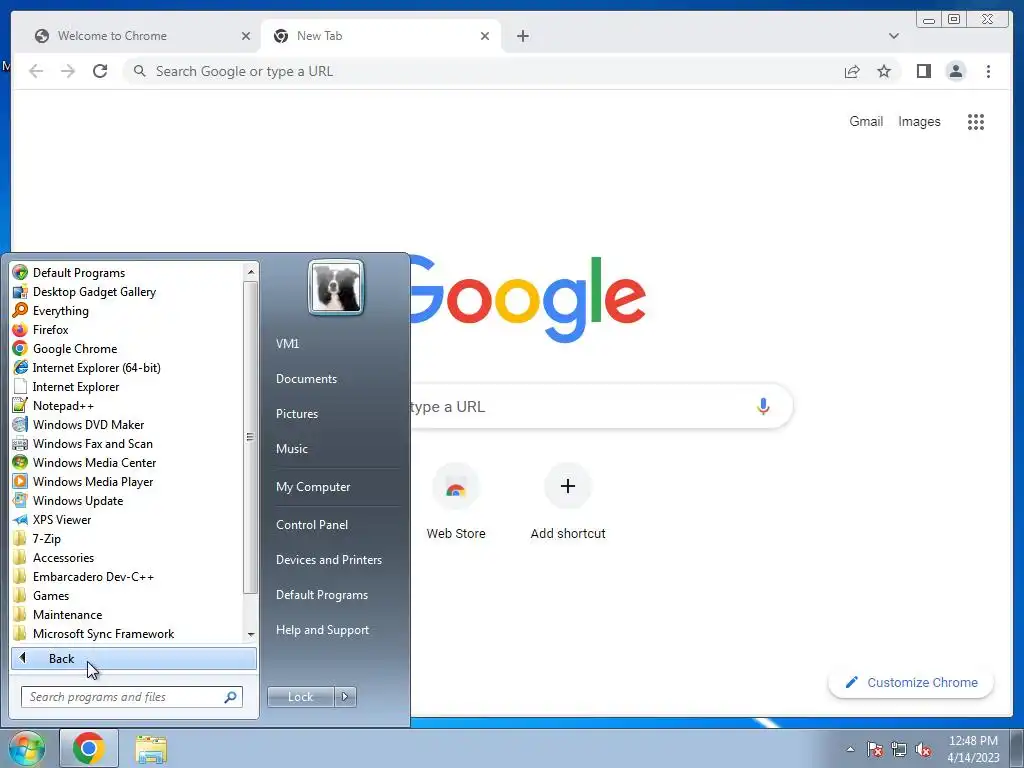1024x768 pixels.
Task: Open Windows DVD Maker
Action: (x=88, y=424)
